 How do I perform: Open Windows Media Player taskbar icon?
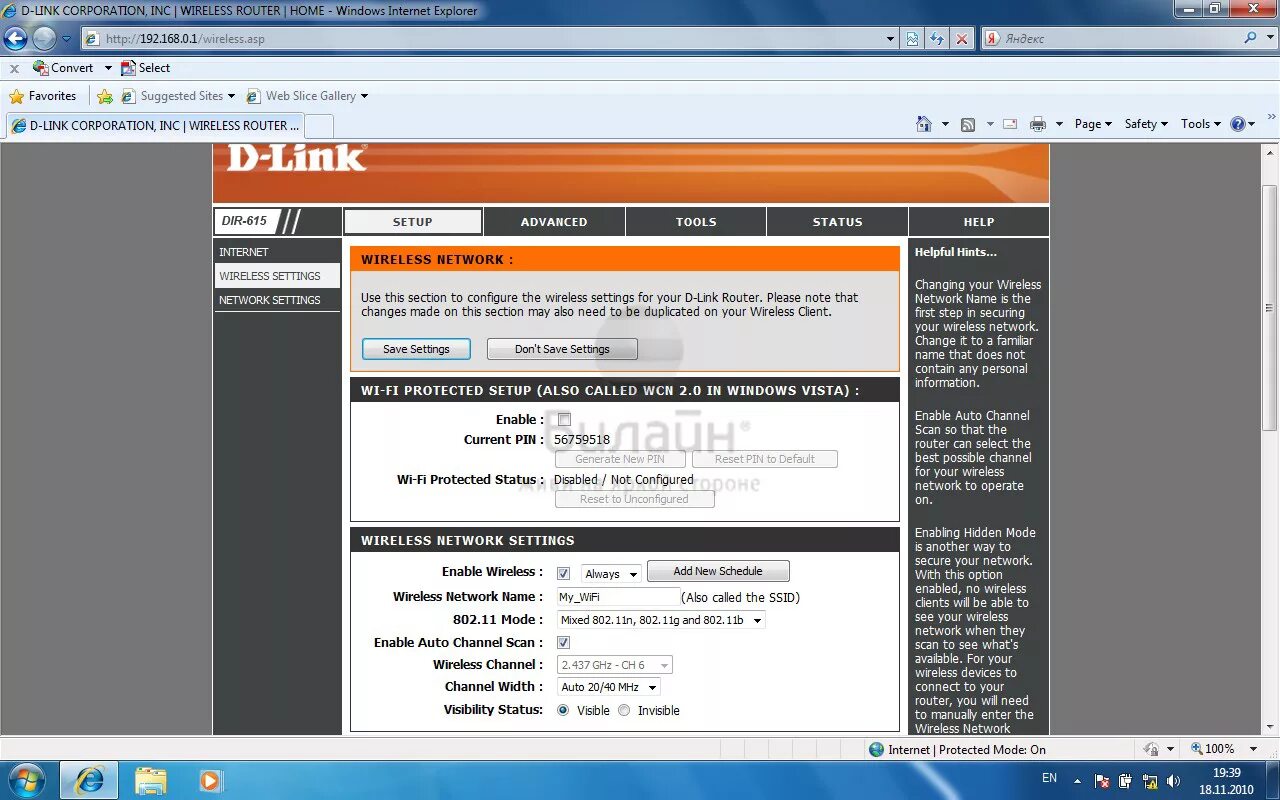(x=210, y=780)
